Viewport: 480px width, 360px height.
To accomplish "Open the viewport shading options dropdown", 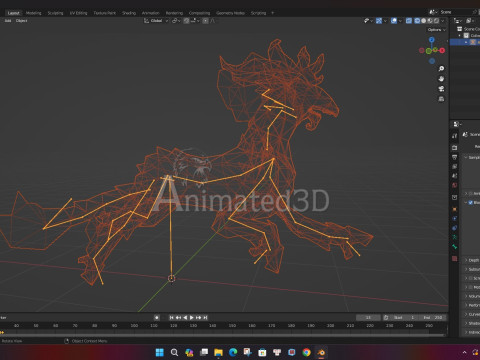I will (443, 21).
